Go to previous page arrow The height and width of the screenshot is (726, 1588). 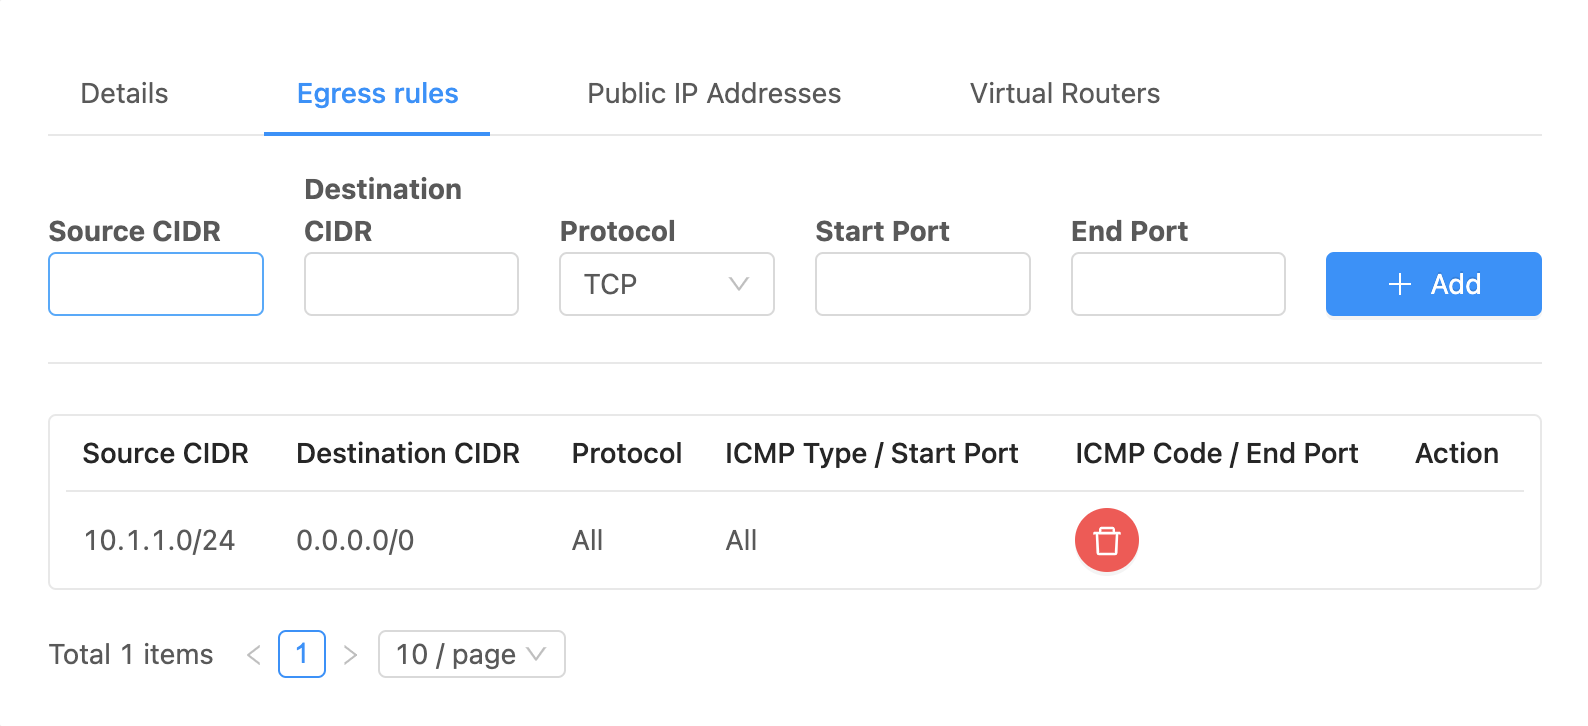(x=254, y=654)
